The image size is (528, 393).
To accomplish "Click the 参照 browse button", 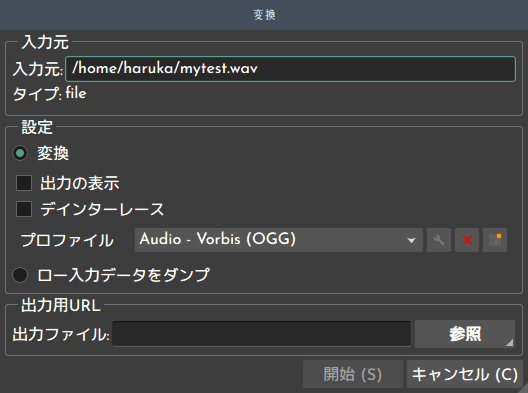I will (x=465, y=334).
